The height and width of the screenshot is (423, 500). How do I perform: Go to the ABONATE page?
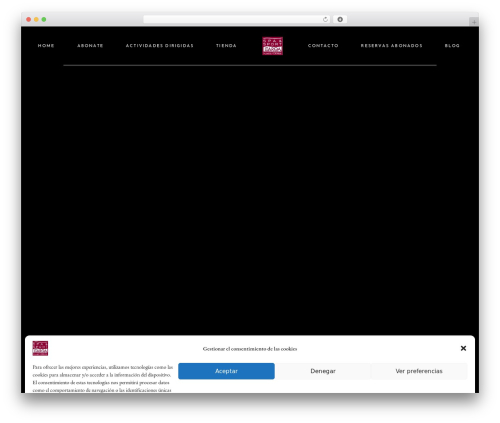90,46
